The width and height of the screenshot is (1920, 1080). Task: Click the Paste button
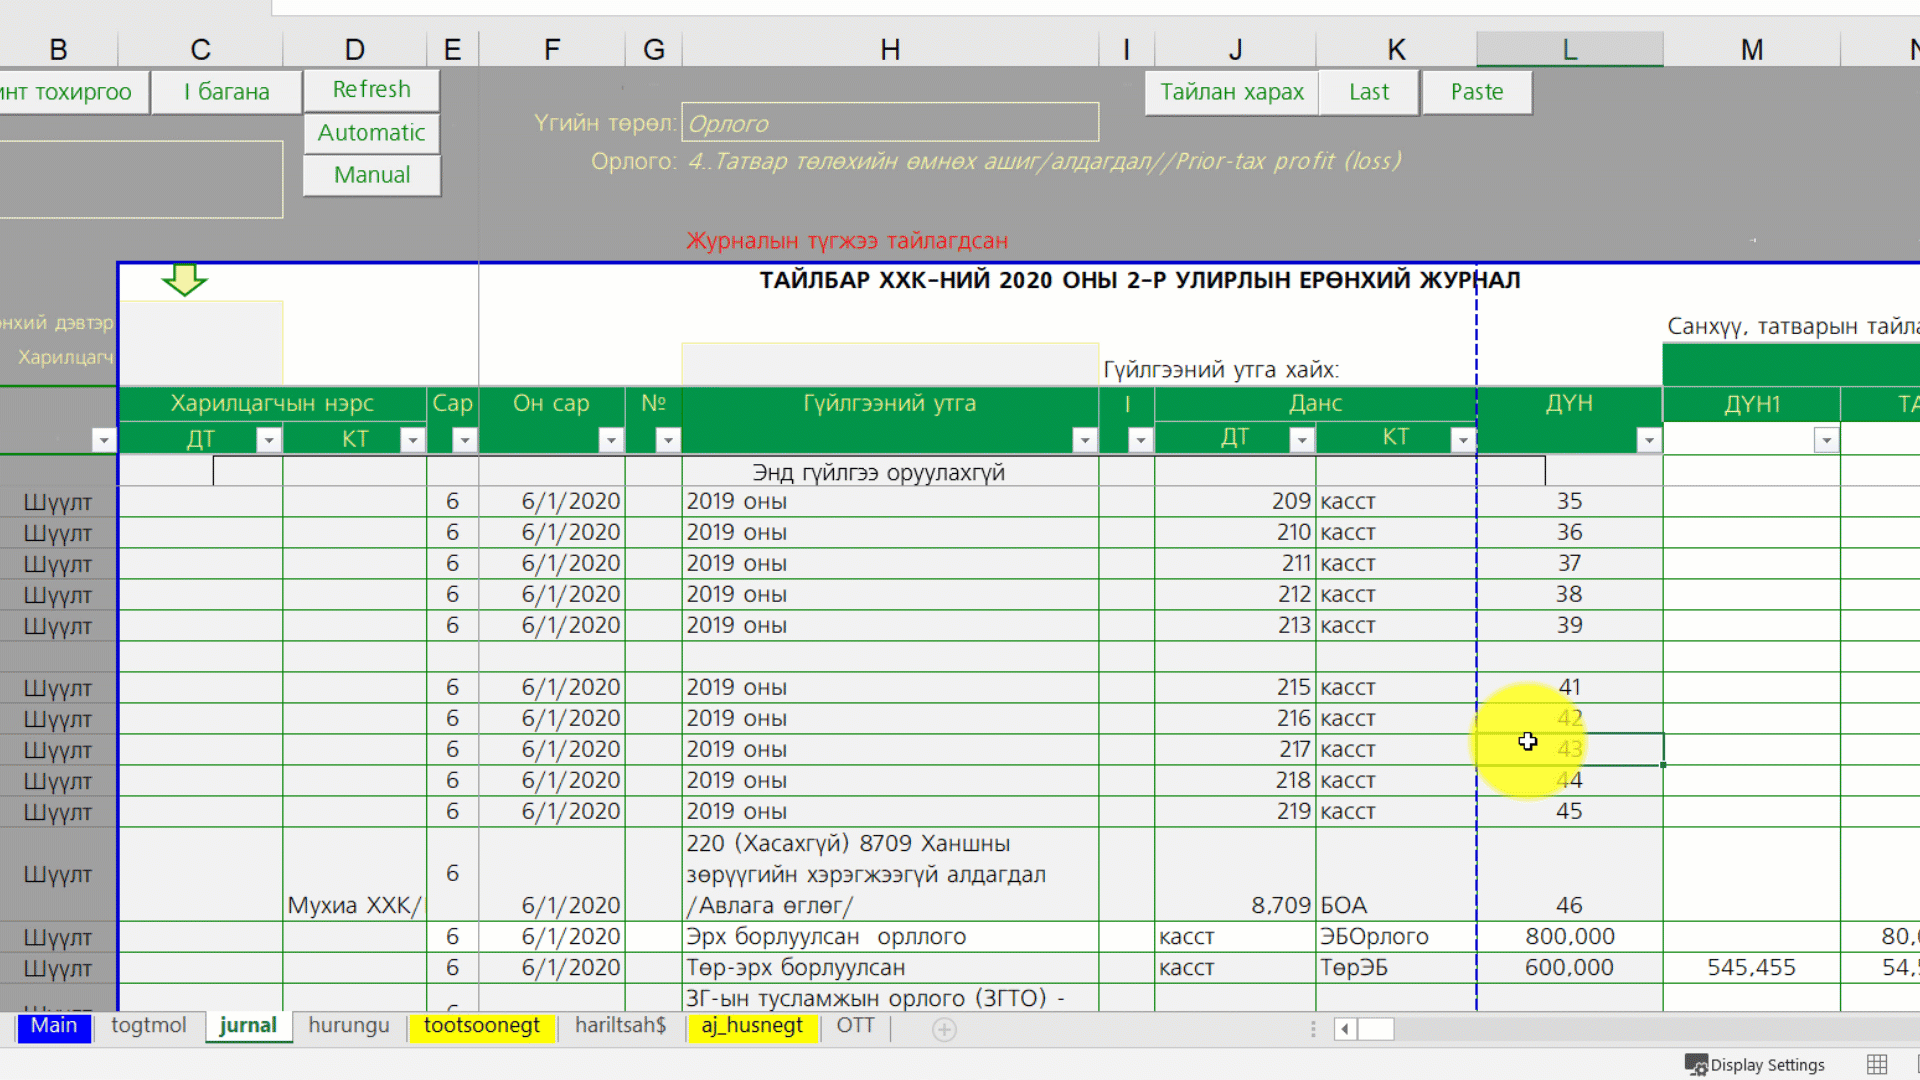[x=1476, y=92]
